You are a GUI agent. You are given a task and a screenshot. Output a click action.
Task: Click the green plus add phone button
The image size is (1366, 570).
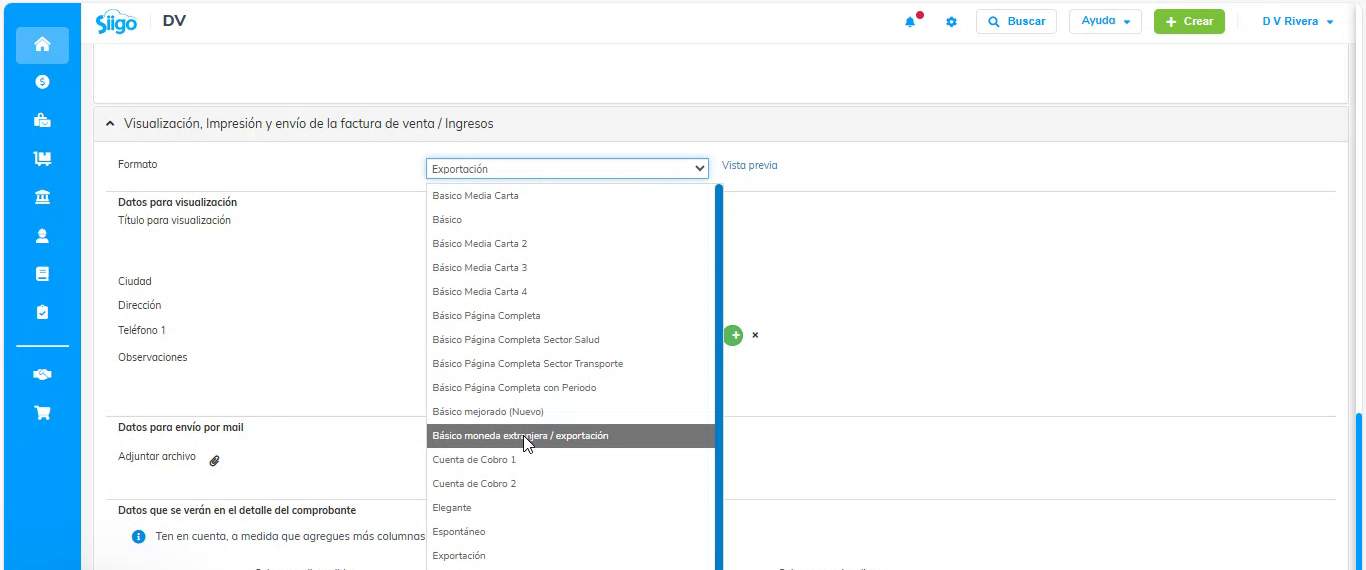pos(733,335)
